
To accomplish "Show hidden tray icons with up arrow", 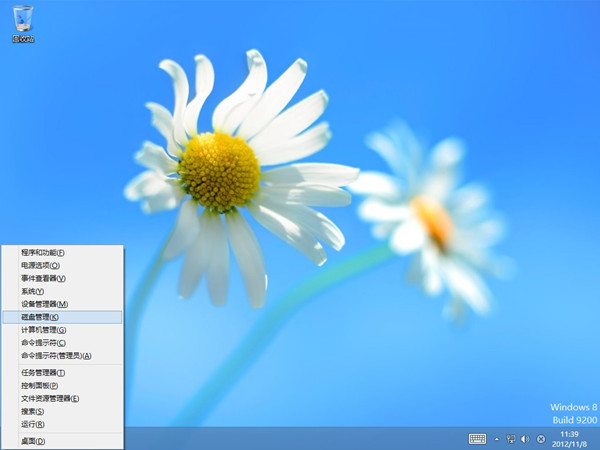I will click(496, 439).
